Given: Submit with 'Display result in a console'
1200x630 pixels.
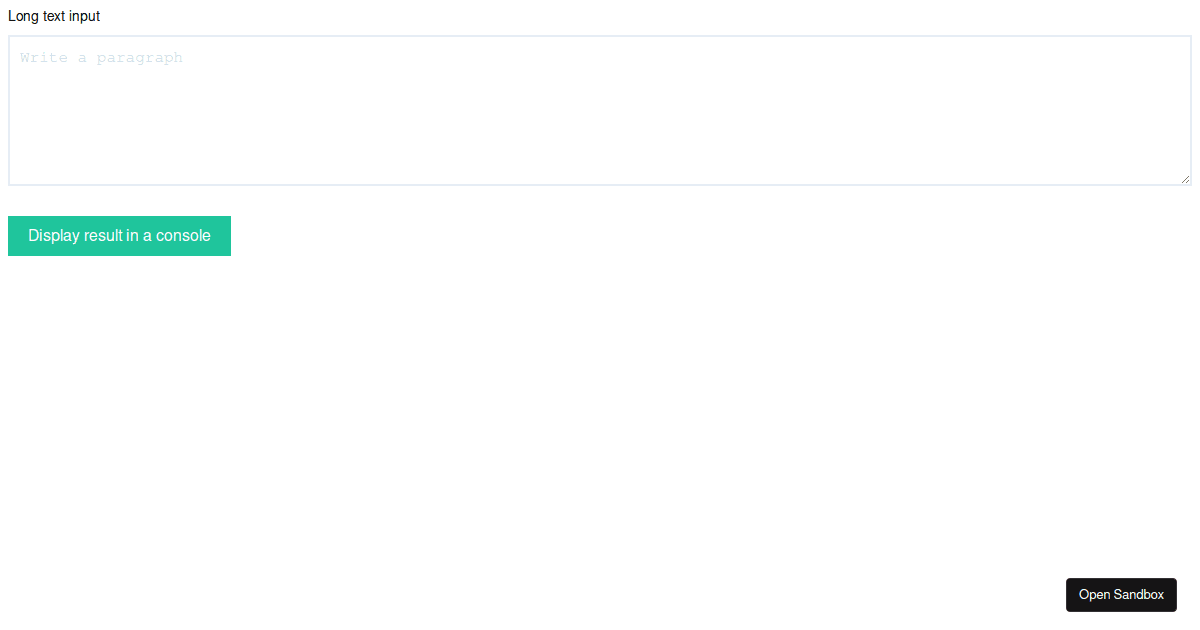Looking at the screenshot, I should pyautogui.click(x=119, y=236).
